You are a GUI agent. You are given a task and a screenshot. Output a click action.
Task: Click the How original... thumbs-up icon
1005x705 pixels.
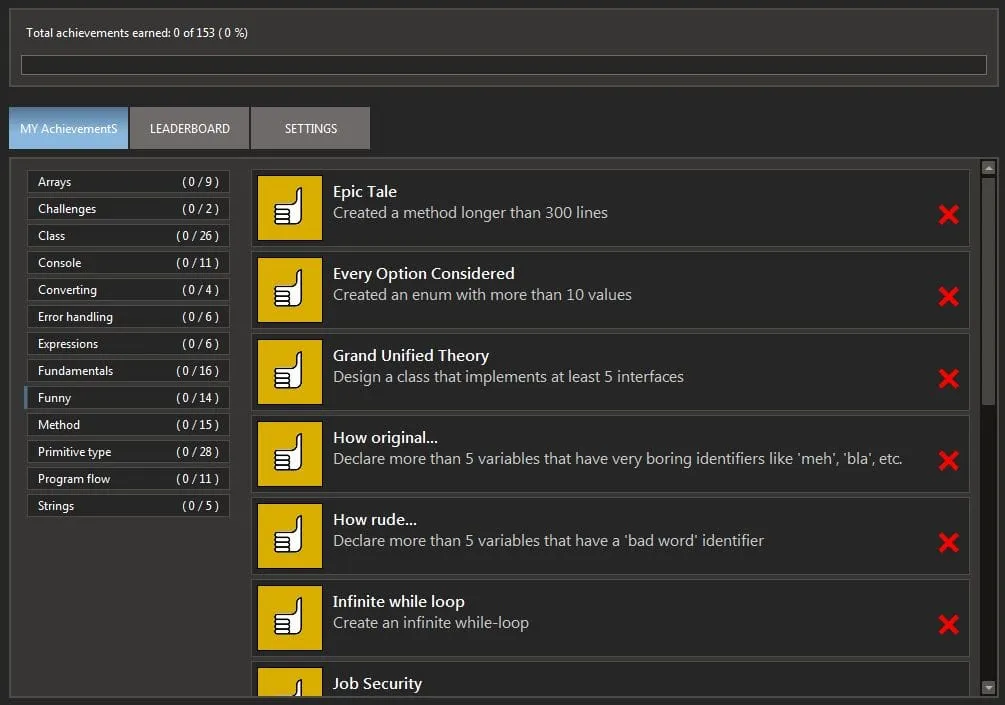point(290,454)
